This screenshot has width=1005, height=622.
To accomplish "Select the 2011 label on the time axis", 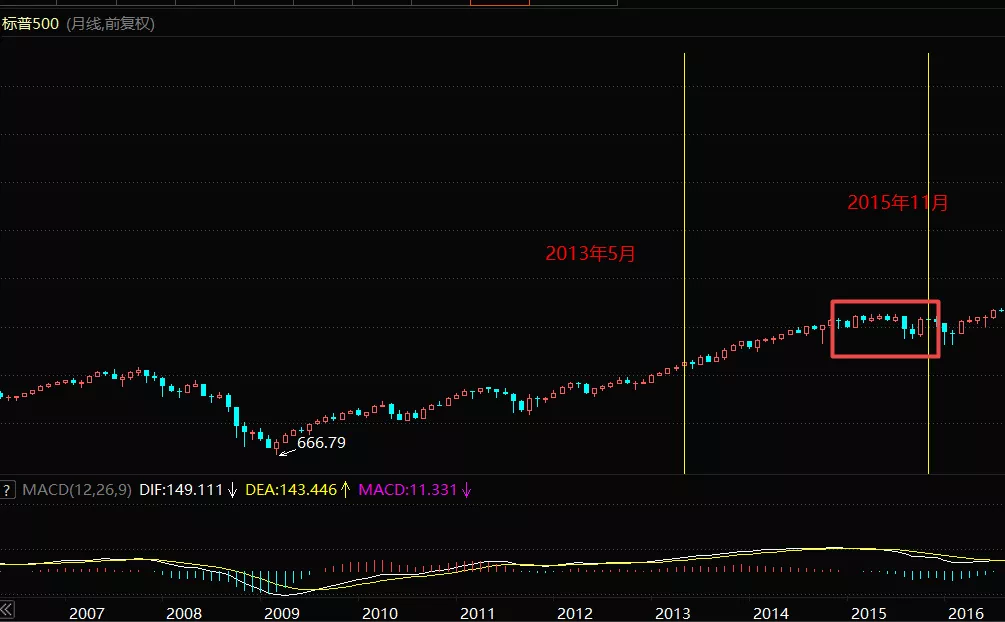I will point(478,614).
